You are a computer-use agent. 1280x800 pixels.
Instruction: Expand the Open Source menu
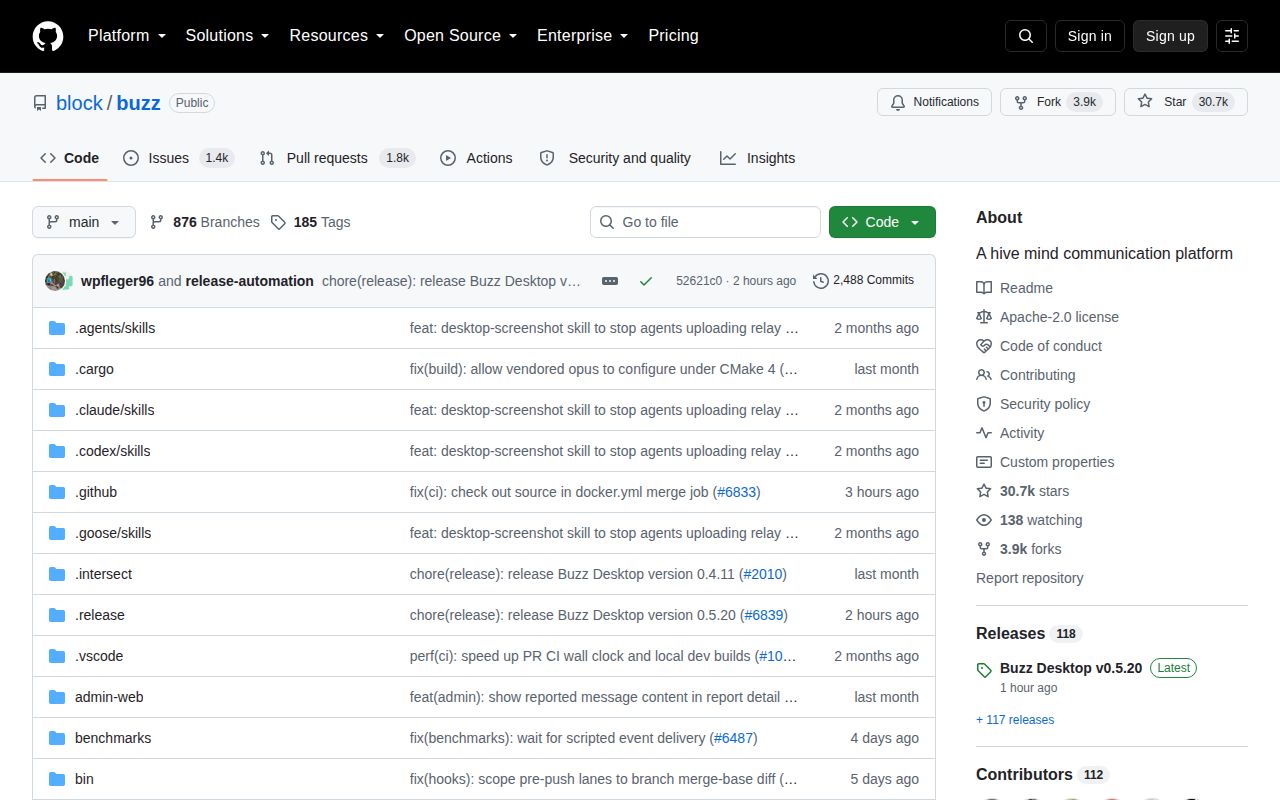click(461, 36)
